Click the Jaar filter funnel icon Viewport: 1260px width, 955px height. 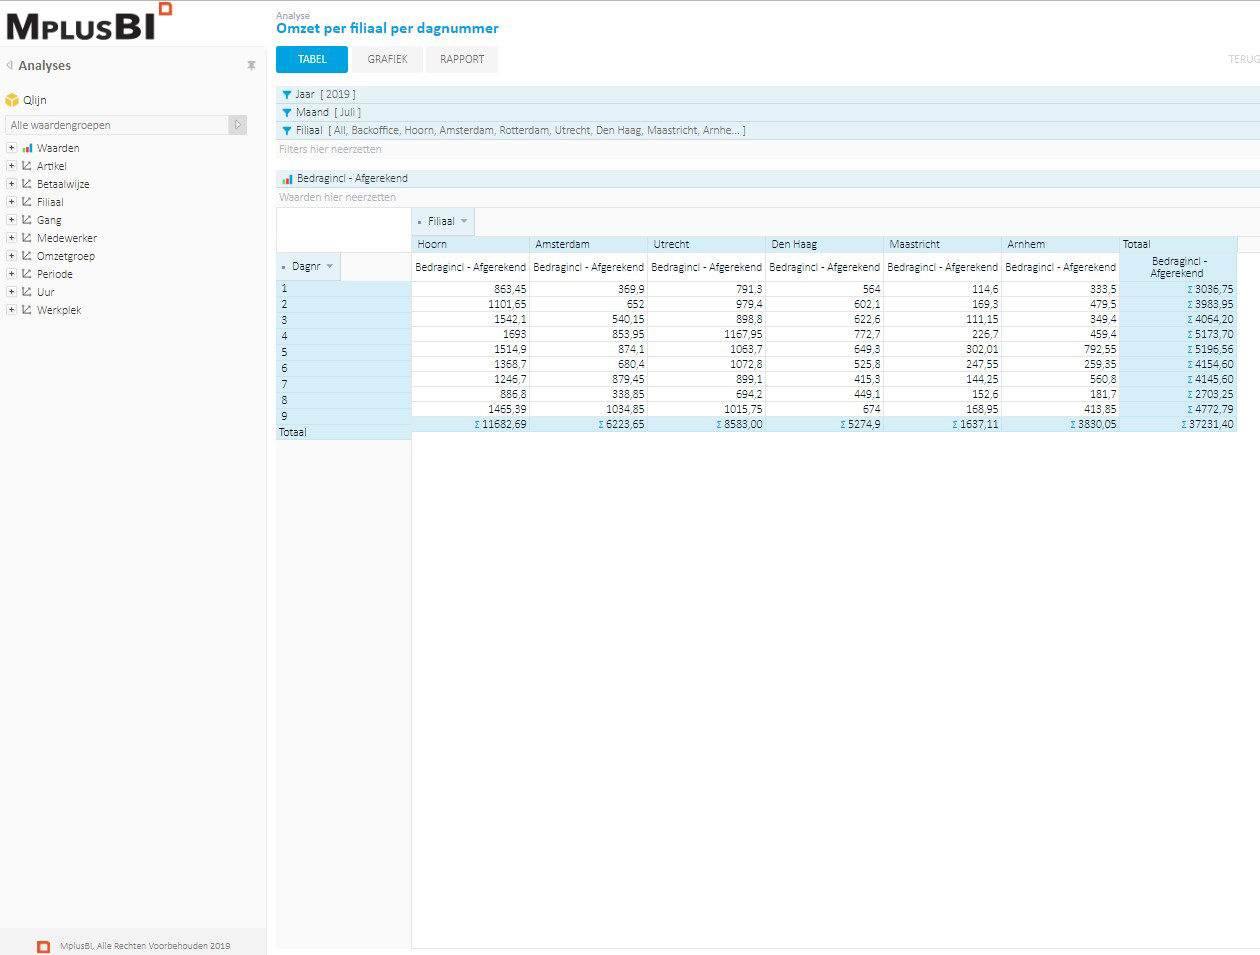pos(287,95)
